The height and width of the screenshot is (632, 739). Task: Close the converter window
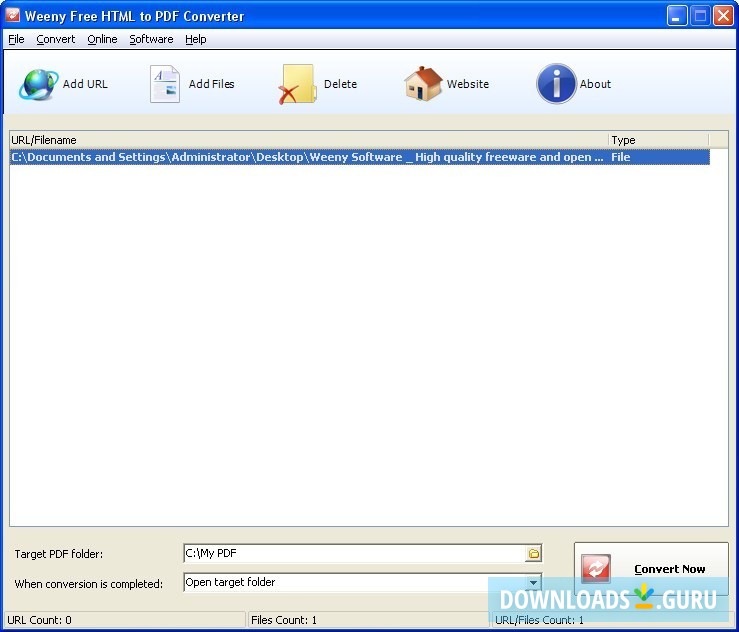click(x=723, y=16)
